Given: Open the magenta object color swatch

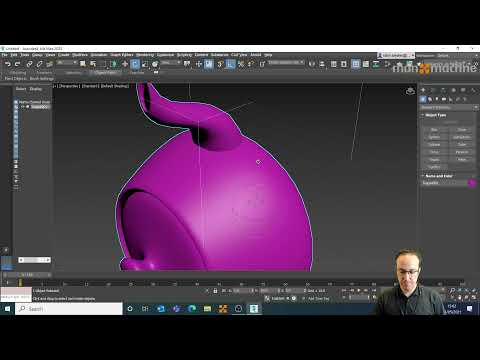Looking at the screenshot, I should coord(472,183).
